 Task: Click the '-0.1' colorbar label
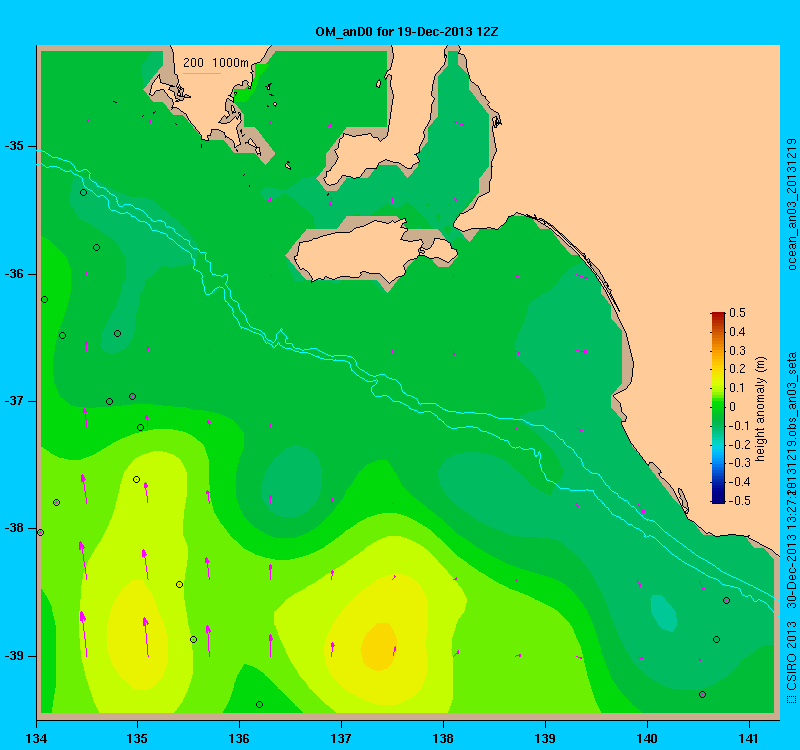tap(738, 426)
